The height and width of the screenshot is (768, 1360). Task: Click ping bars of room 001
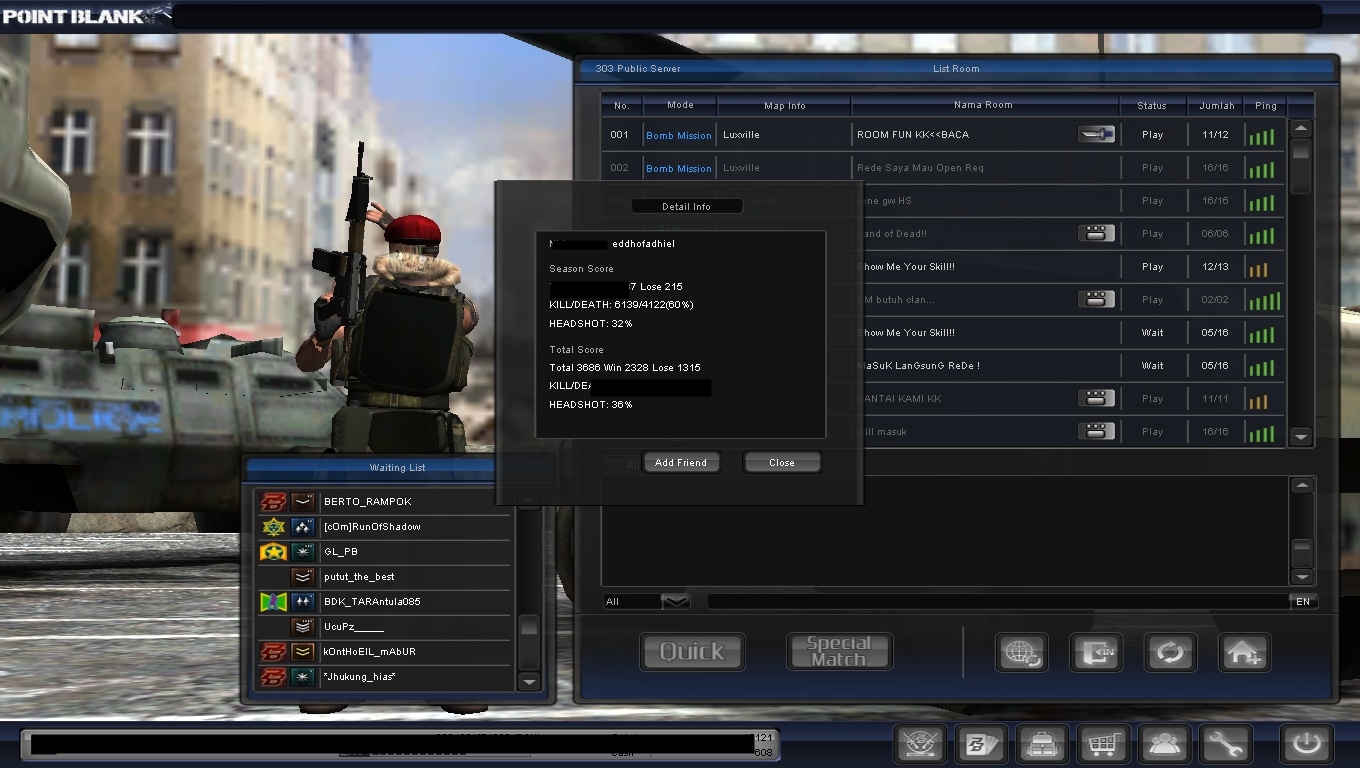1262,136
